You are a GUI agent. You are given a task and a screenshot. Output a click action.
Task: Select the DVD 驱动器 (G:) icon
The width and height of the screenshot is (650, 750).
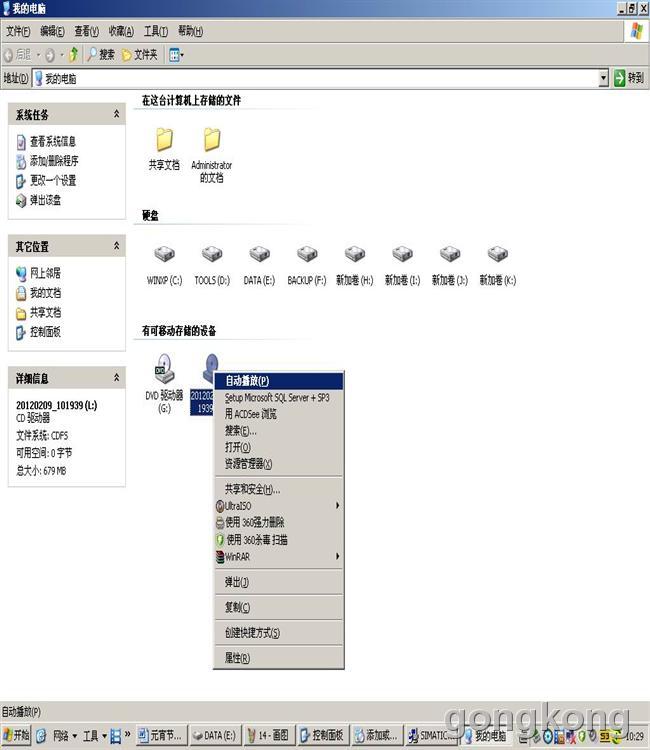point(164,370)
